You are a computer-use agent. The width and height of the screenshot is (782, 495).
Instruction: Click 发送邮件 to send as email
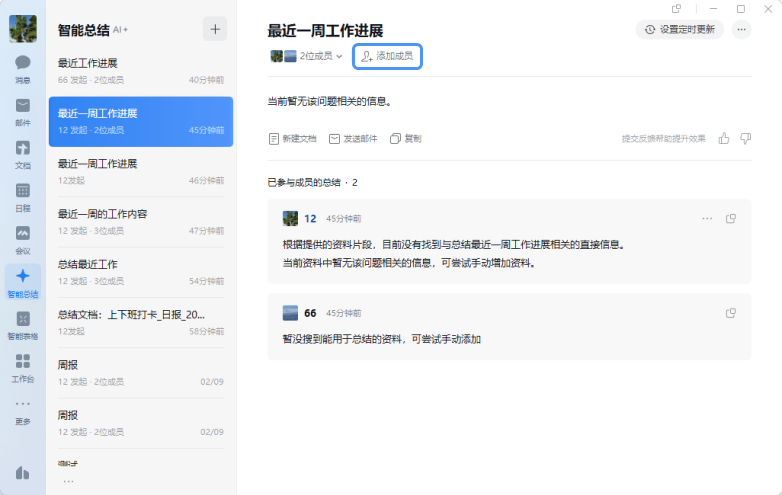(x=353, y=139)
